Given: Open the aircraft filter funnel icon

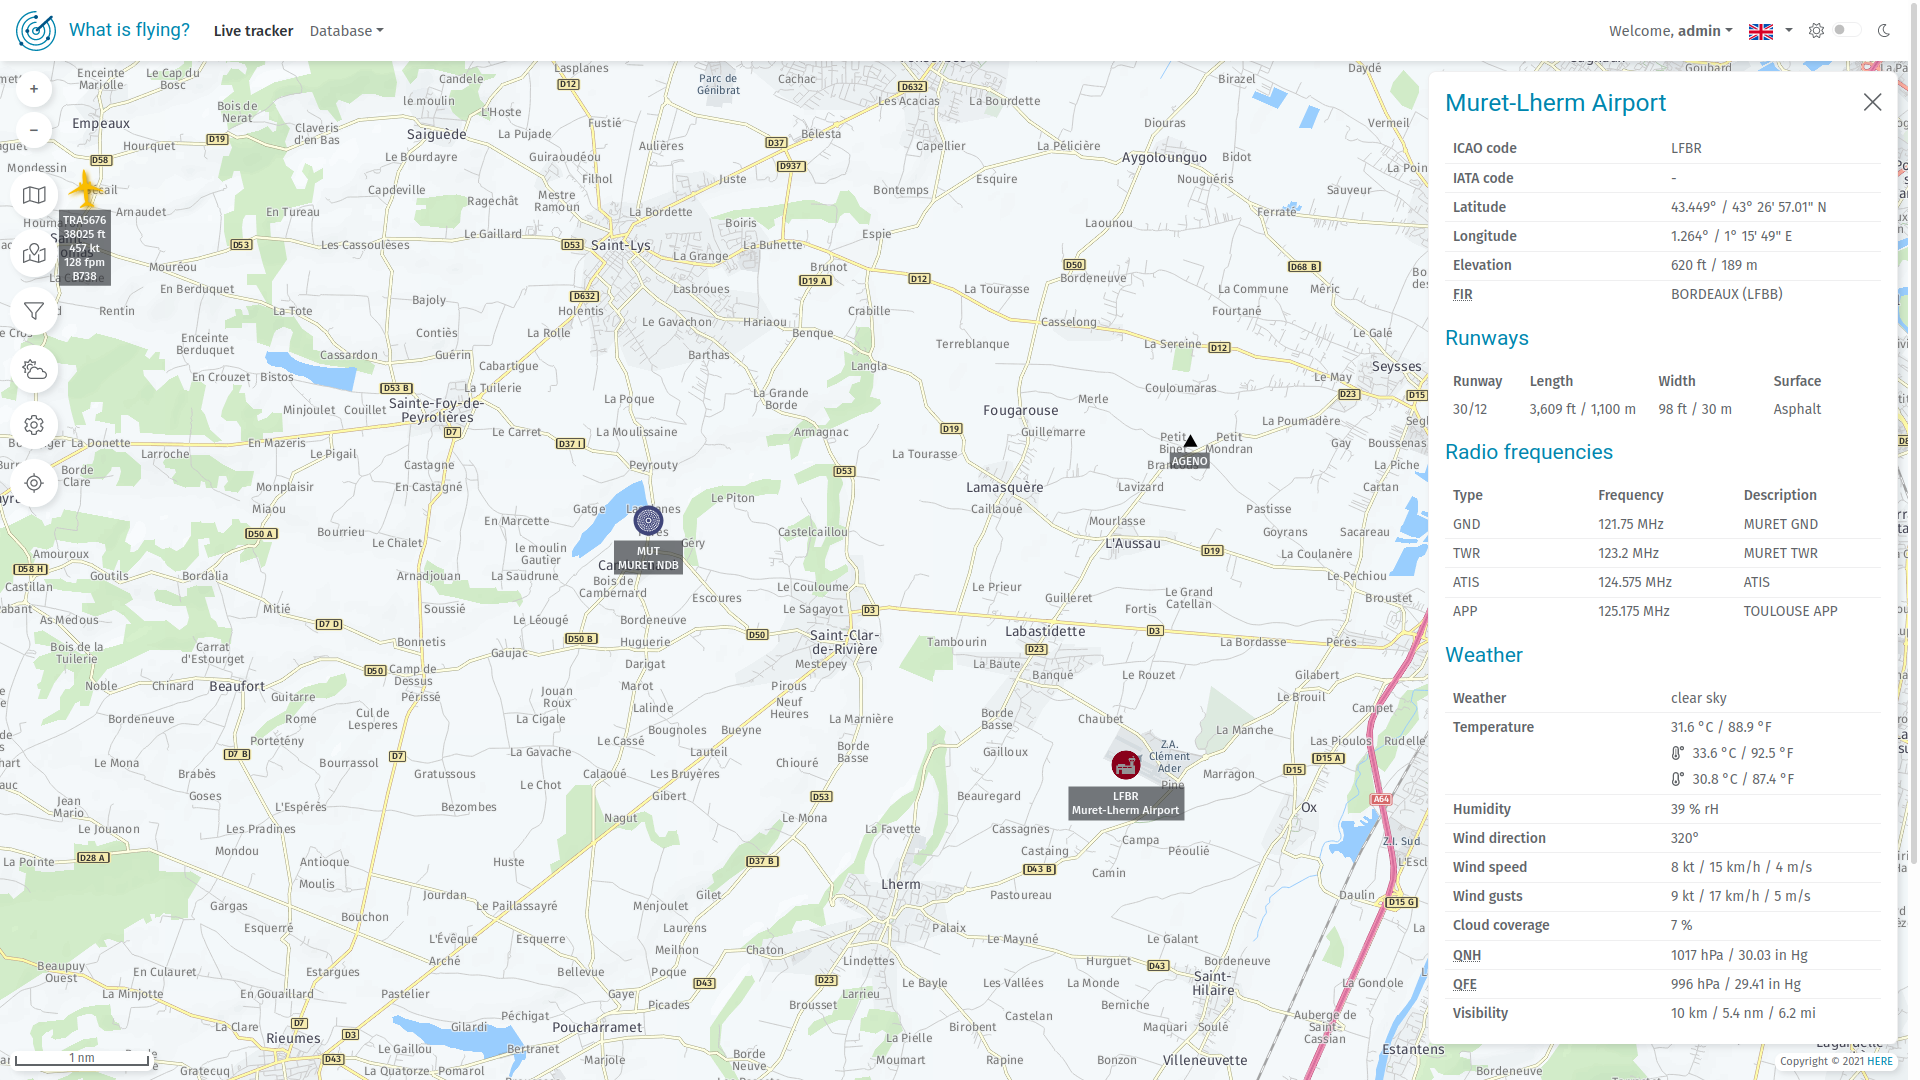Looking at the screenshot, I should (34, 311).
